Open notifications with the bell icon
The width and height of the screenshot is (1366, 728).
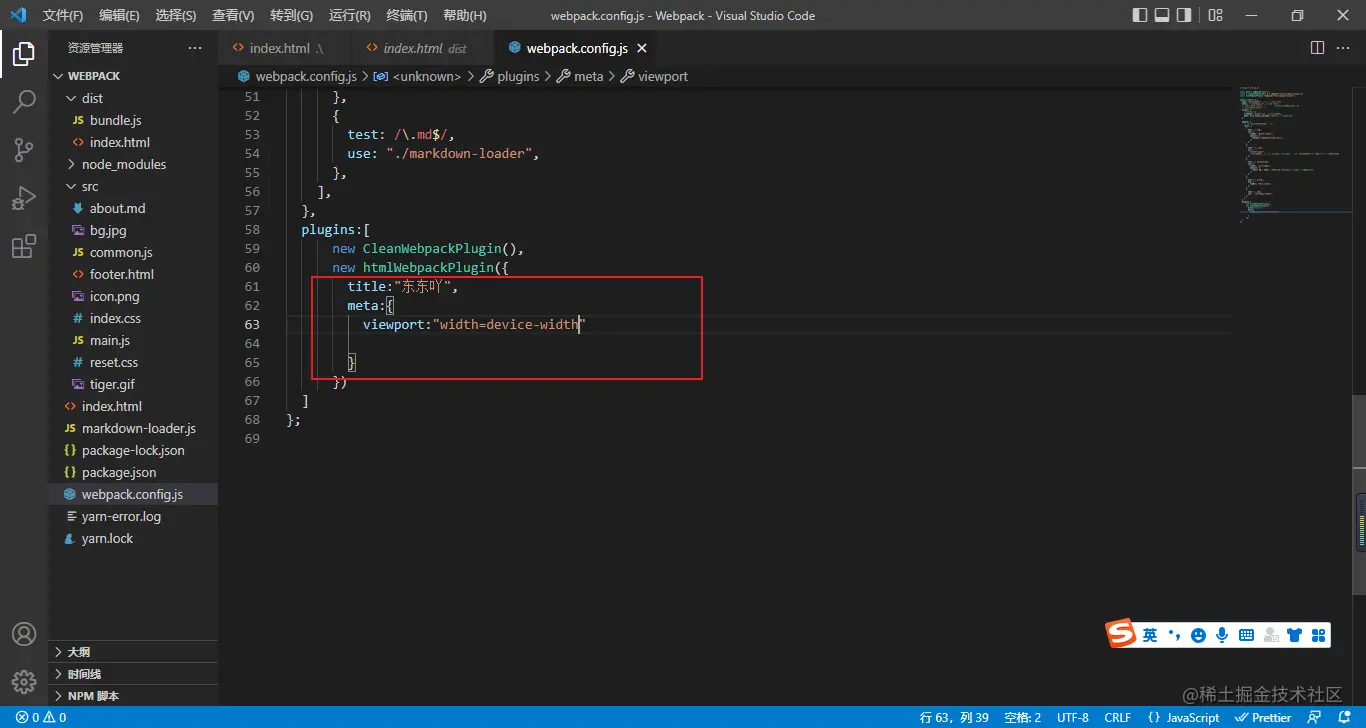1344,717
